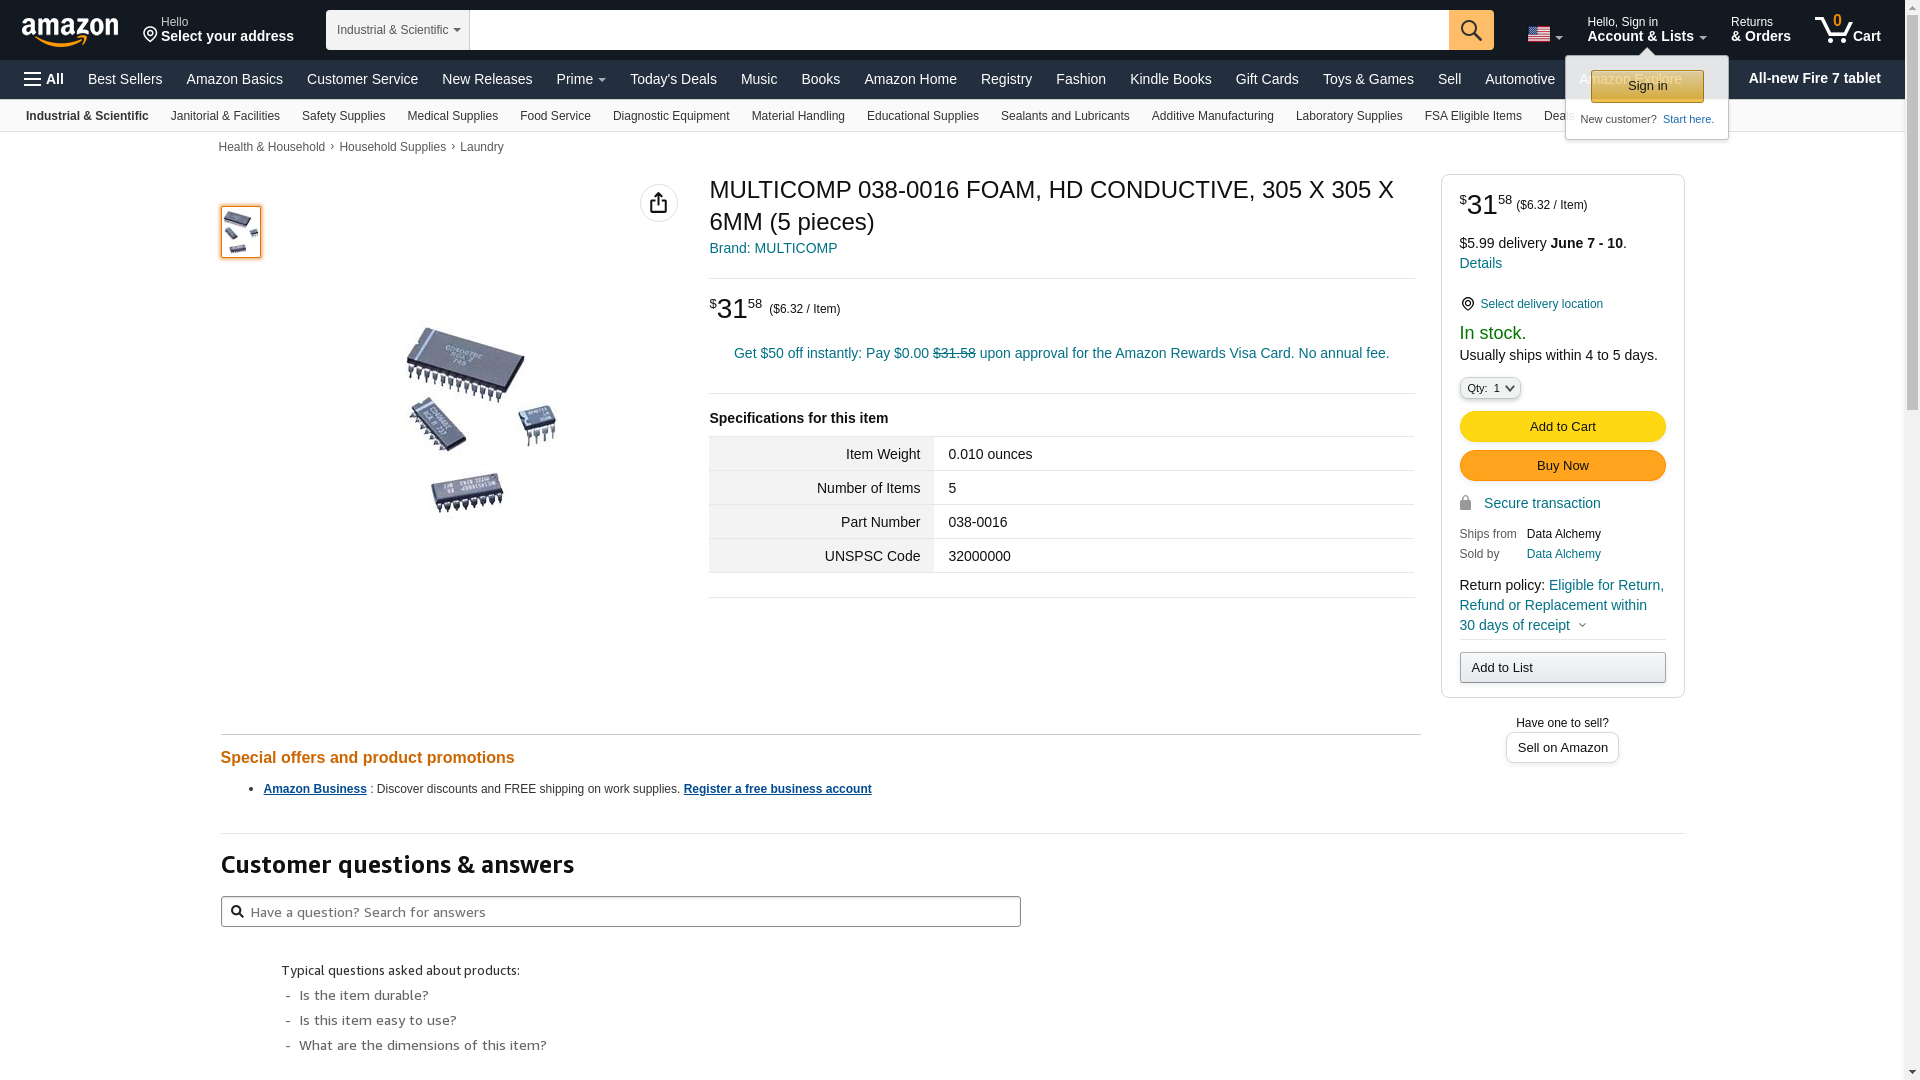Viewport: 1920px width, 1080px height.
Task: Click the Add to Cart button
Action: click(x=1562, y=427)
